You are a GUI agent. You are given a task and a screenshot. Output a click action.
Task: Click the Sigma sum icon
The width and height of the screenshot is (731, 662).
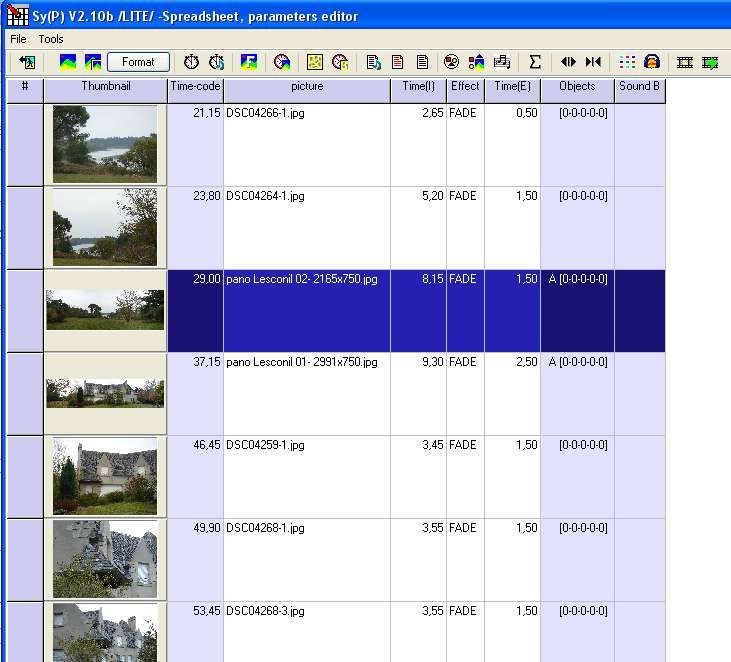click(535, 62)
